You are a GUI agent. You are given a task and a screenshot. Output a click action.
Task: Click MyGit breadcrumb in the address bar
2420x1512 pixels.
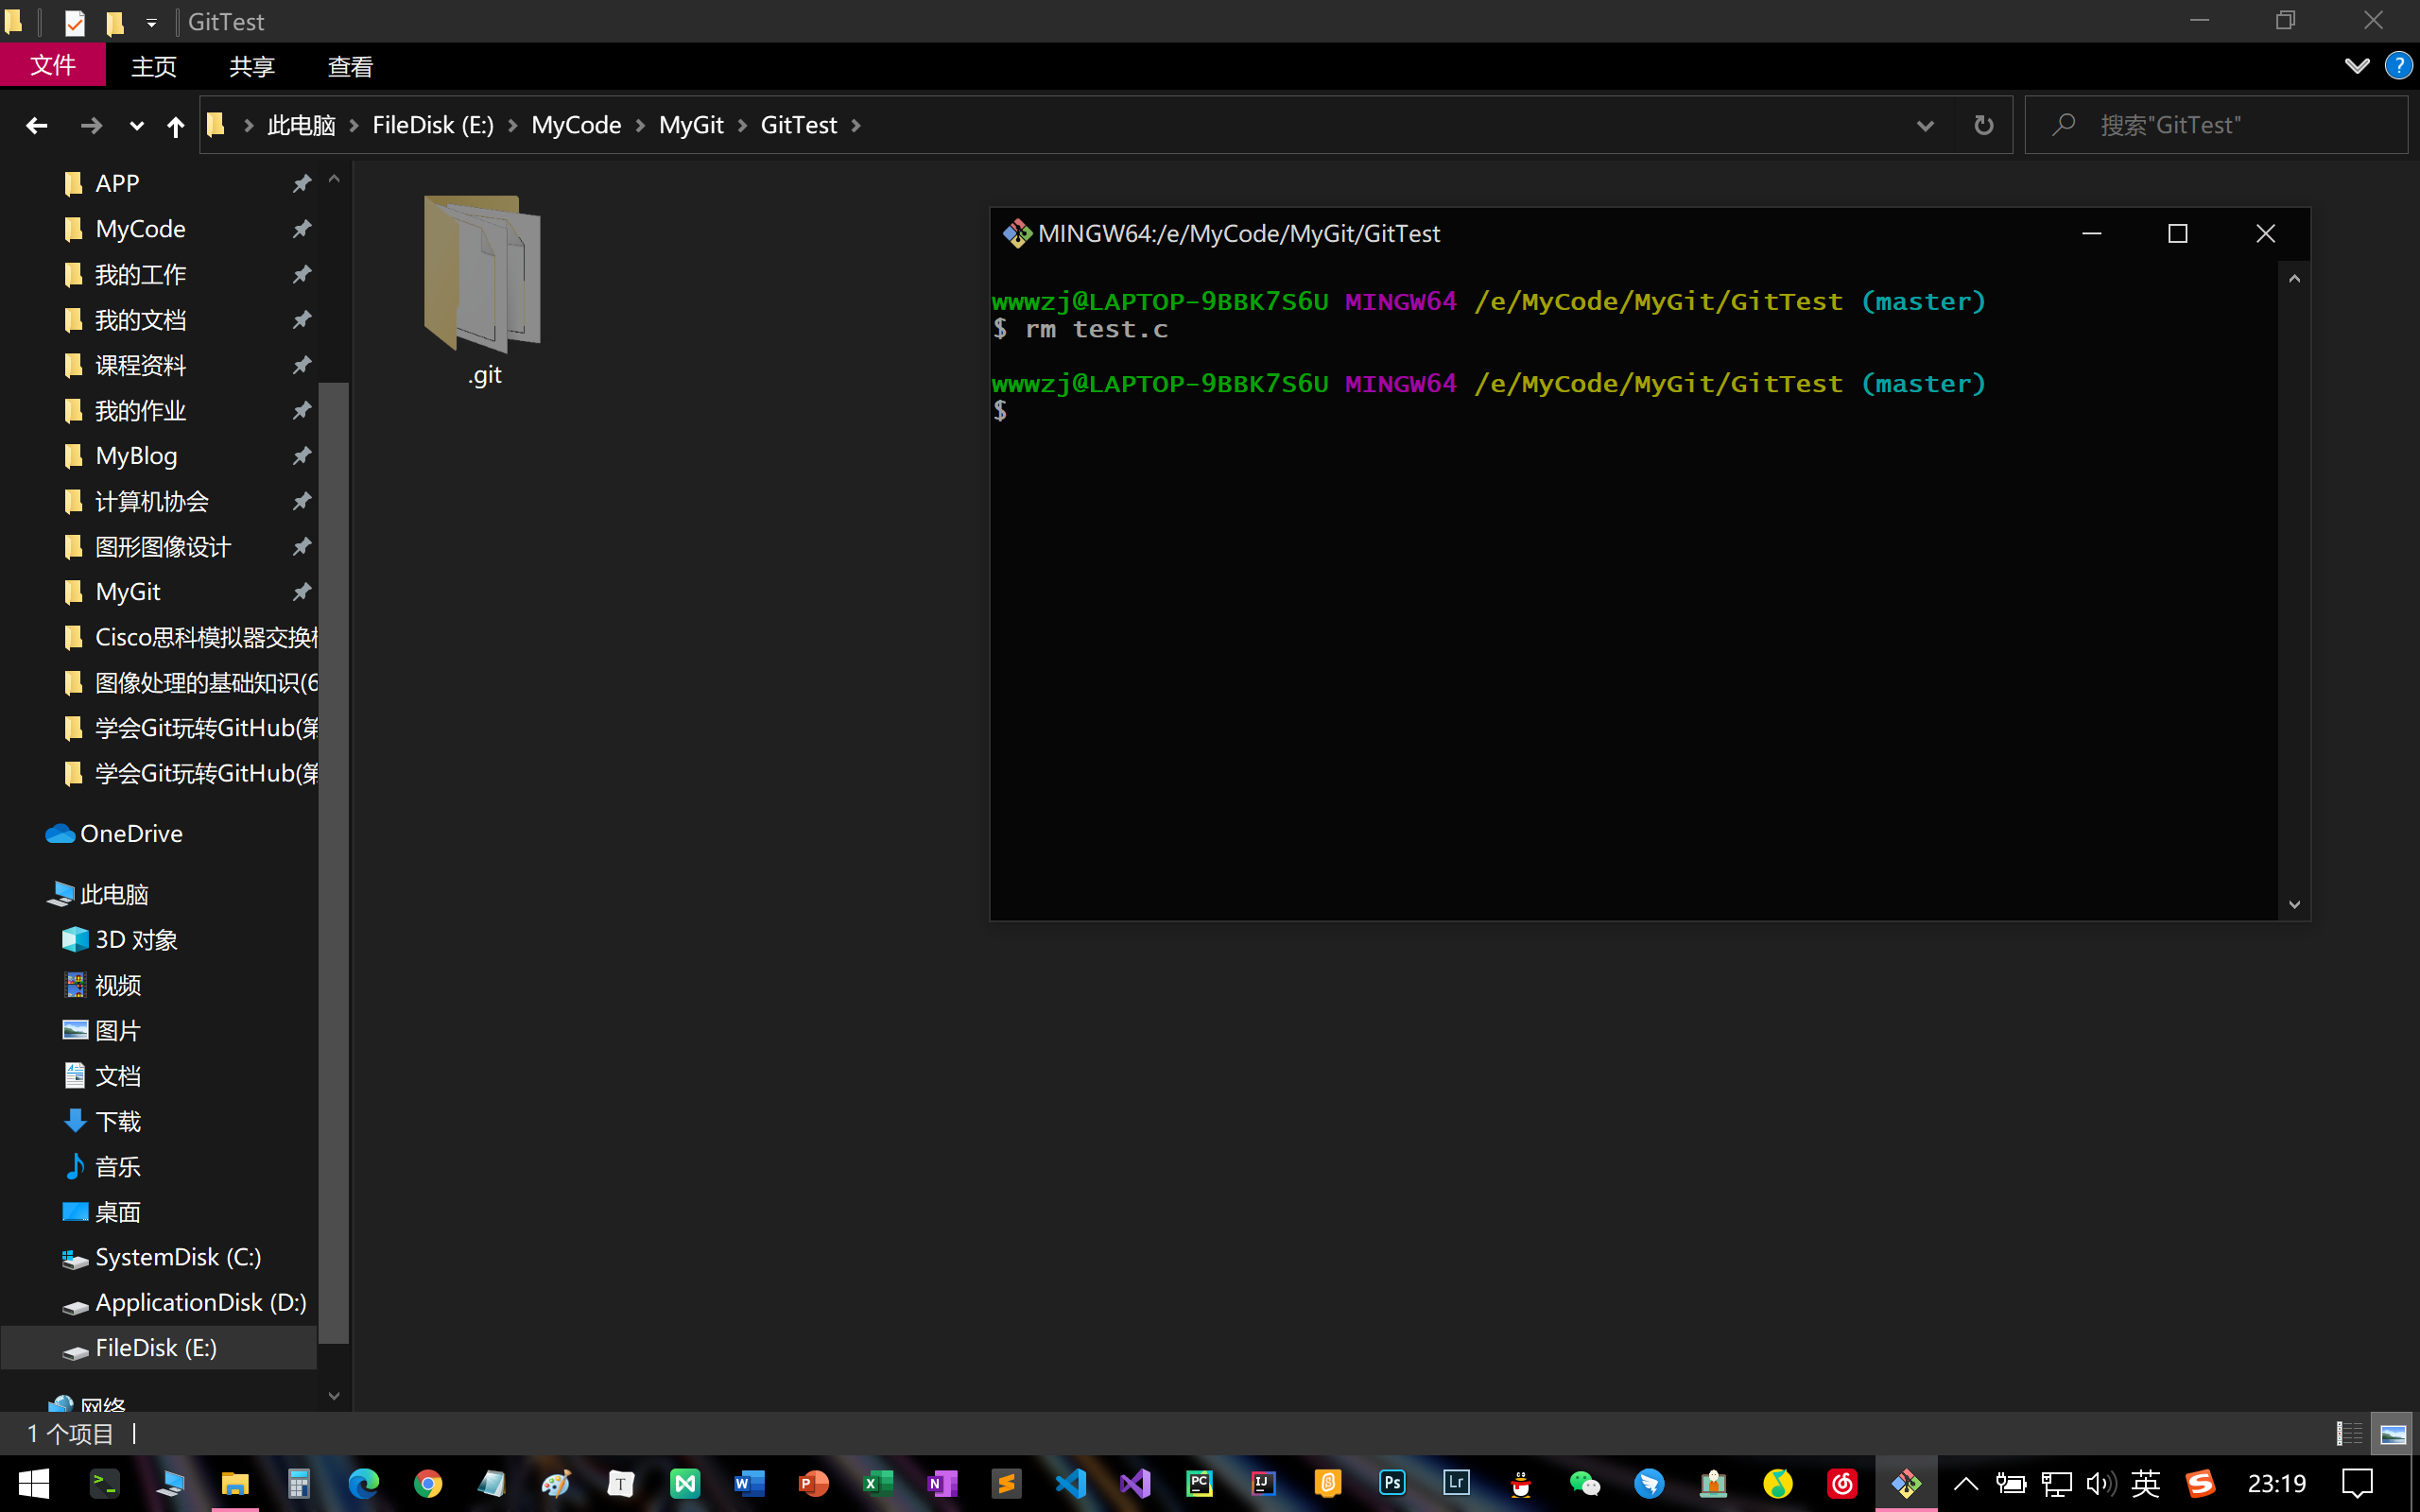pyautogui.click(x=691, y=126)
